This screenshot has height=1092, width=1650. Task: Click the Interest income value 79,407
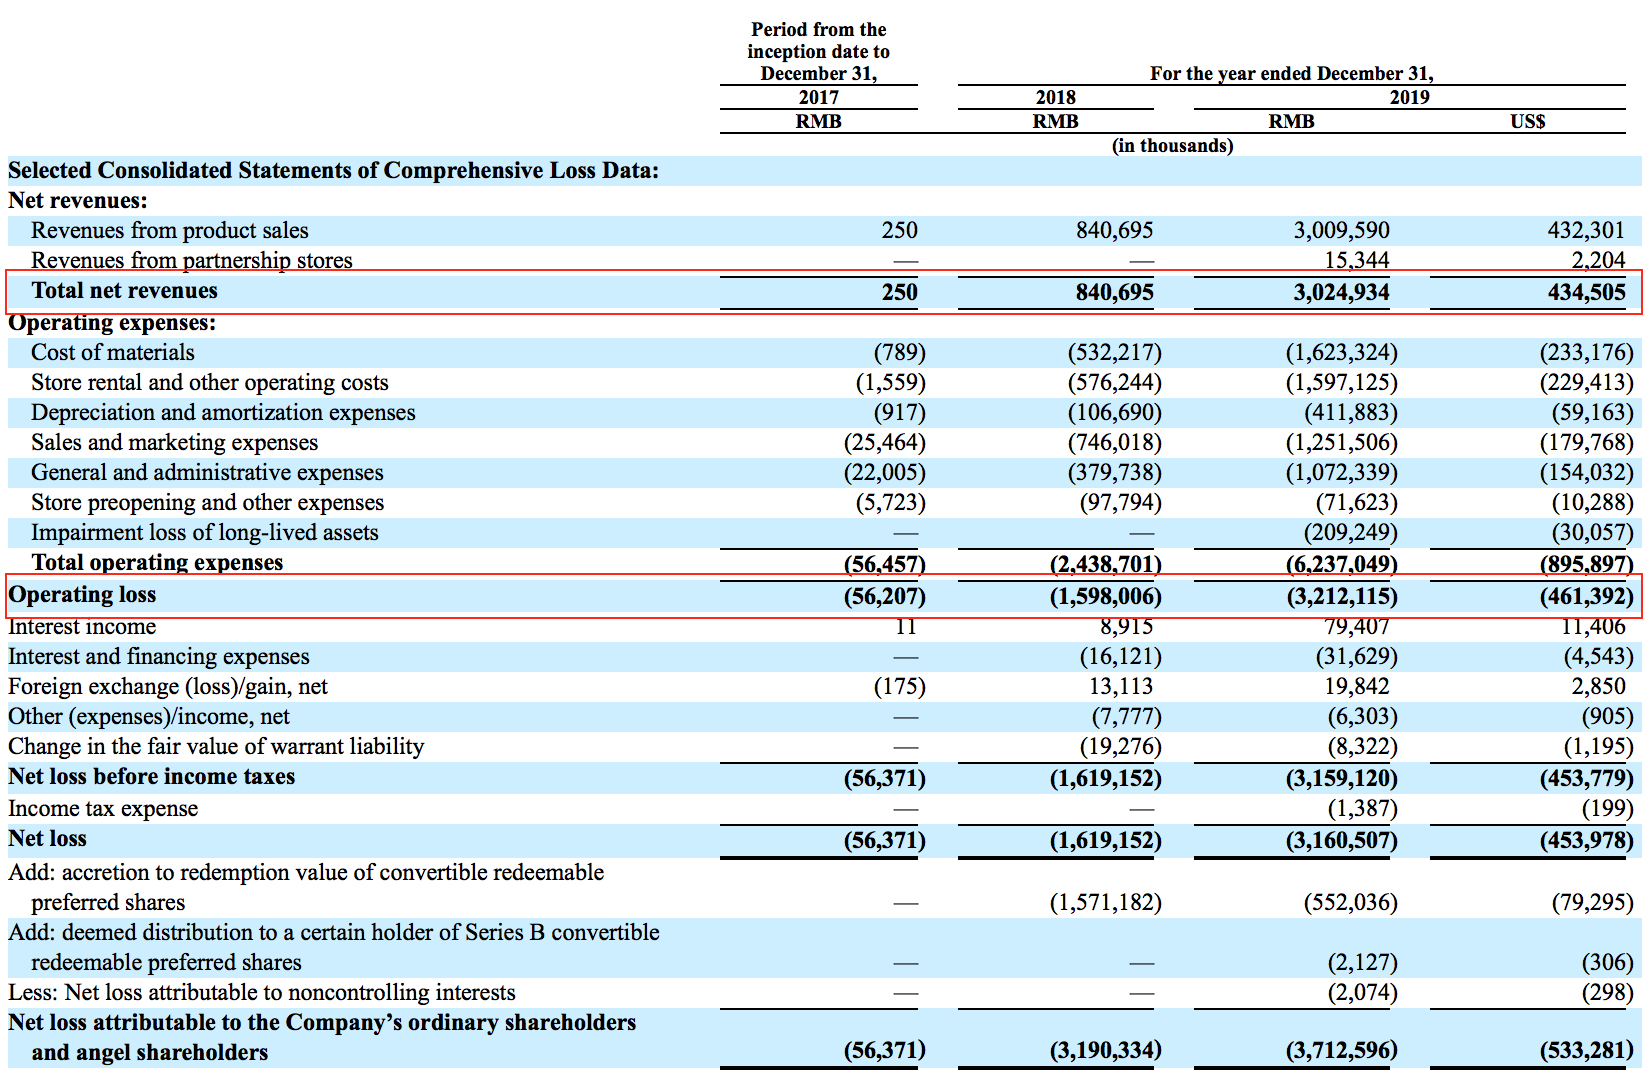(1355, 626)
